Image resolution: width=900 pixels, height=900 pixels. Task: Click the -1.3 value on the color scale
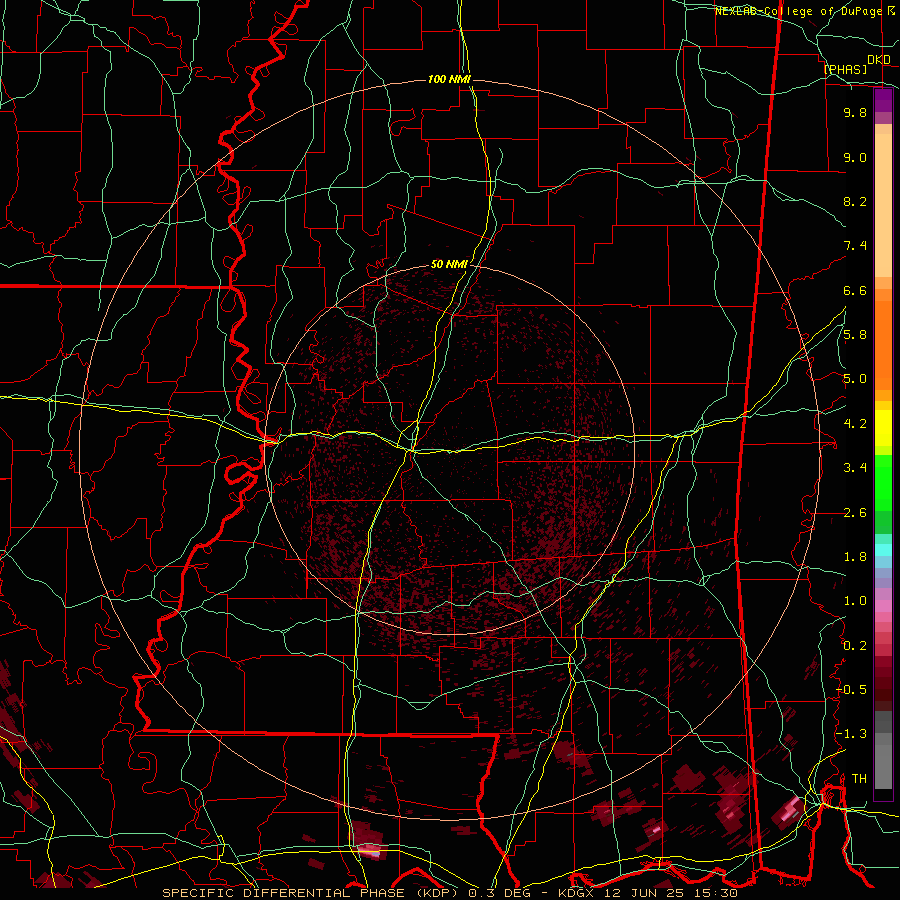(x=852, y=734)
